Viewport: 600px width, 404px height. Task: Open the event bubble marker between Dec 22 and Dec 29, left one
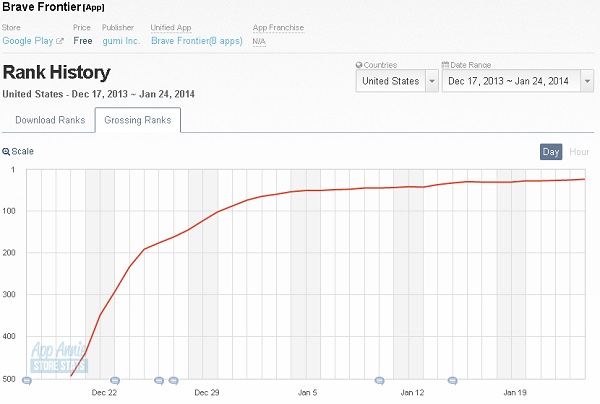coord(159,381)
